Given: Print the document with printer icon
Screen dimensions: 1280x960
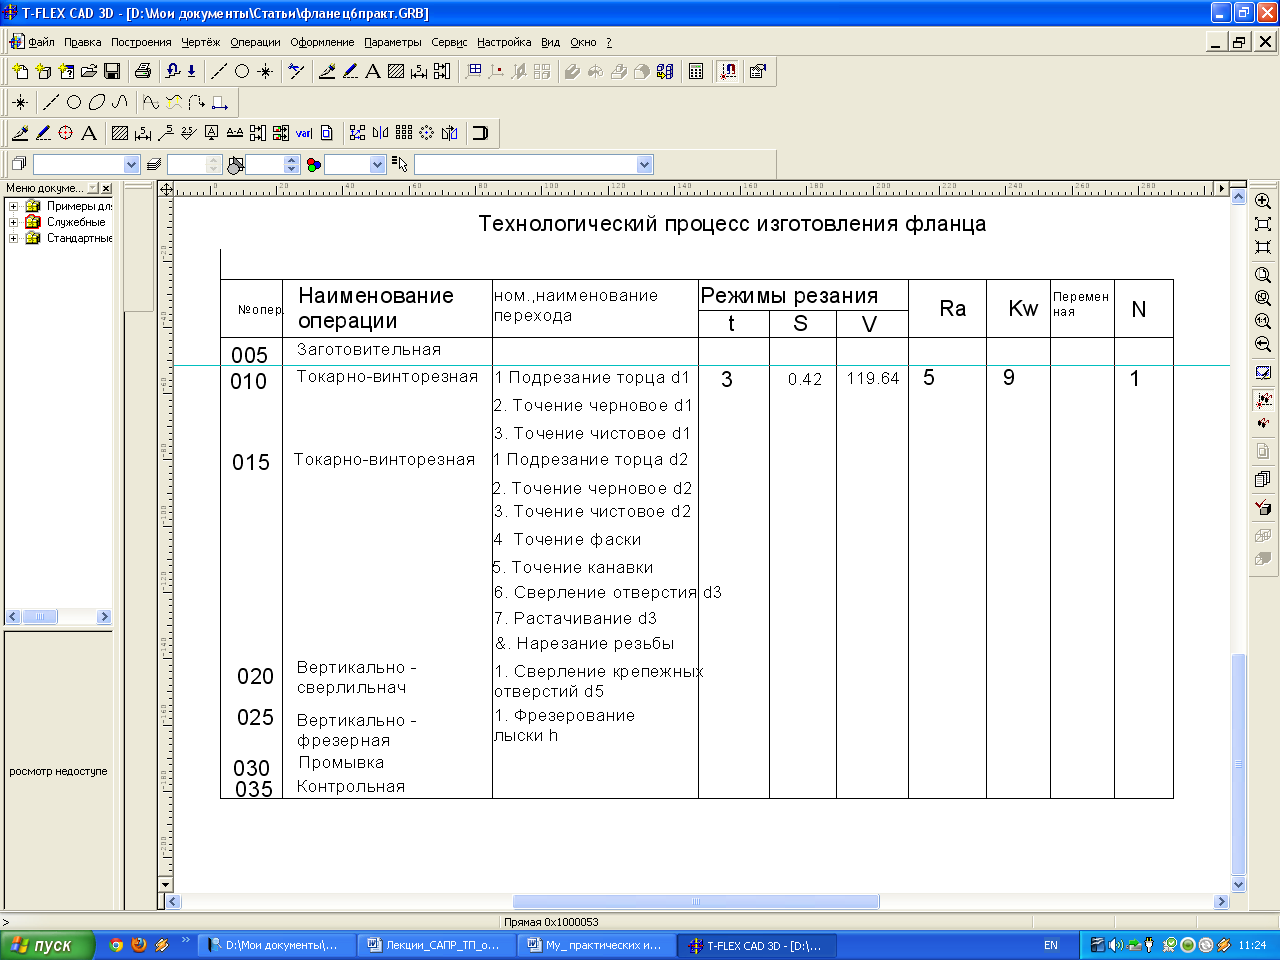Looking at the screenshot, I should click(143, 71).
